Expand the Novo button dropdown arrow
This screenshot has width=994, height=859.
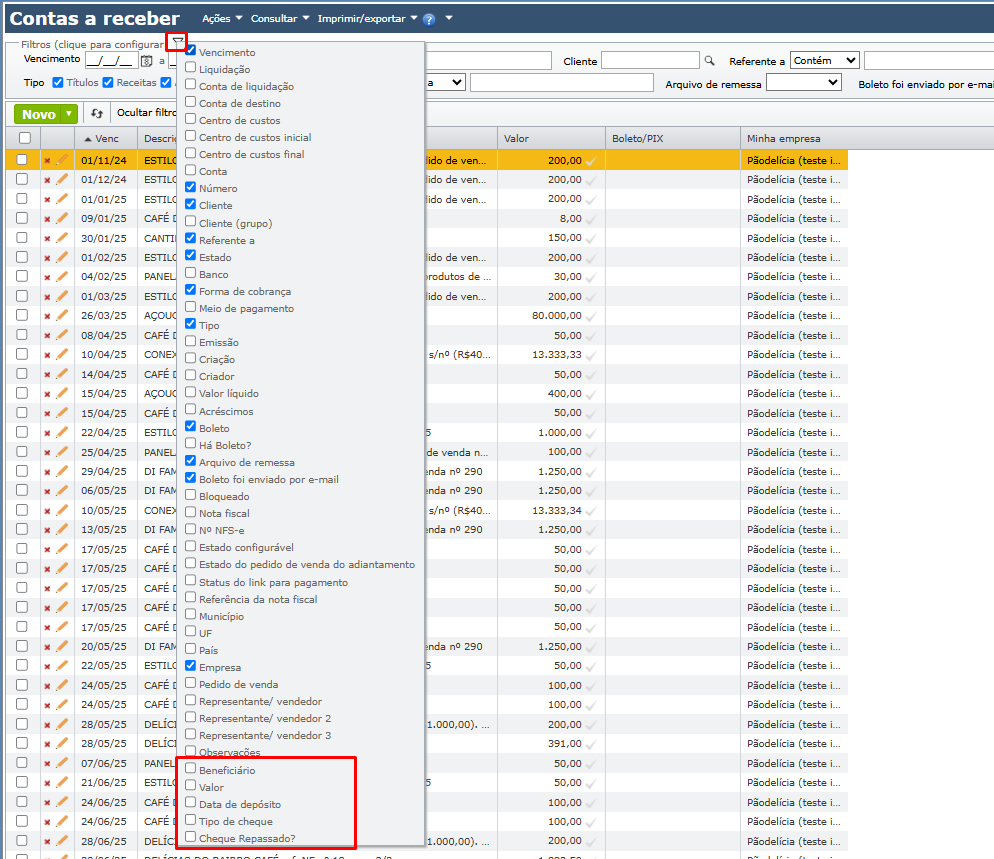68,114
